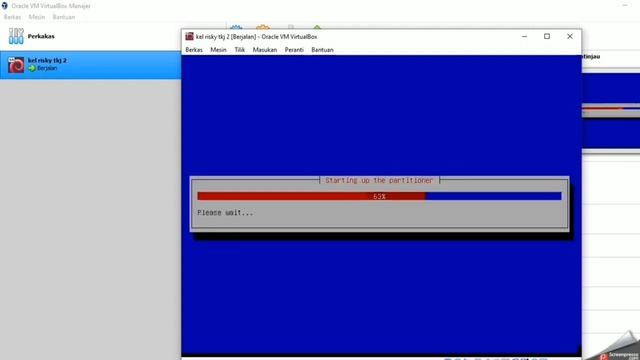The image size is (640, 360).
Task: Open Berkas menu in VirtualBox Manager
Action: [12, 17]
